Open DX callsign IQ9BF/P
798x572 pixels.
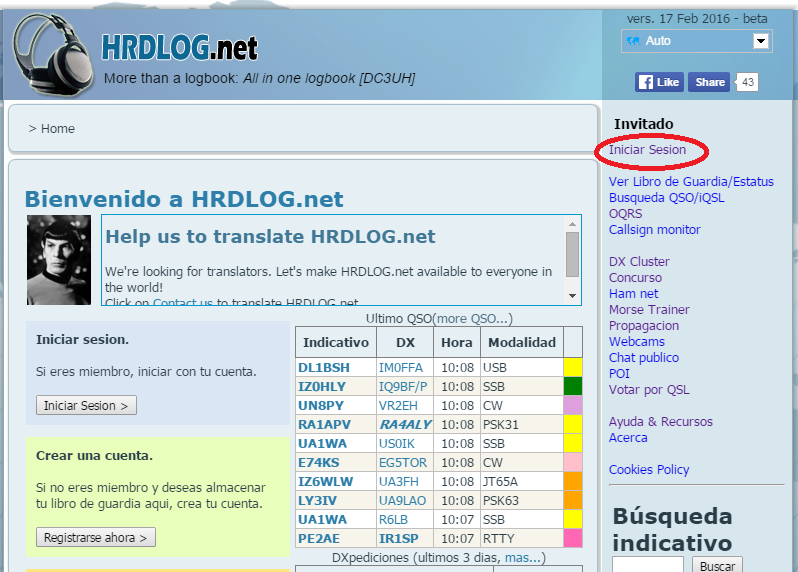pyautogui.click(x=403, y=387)
